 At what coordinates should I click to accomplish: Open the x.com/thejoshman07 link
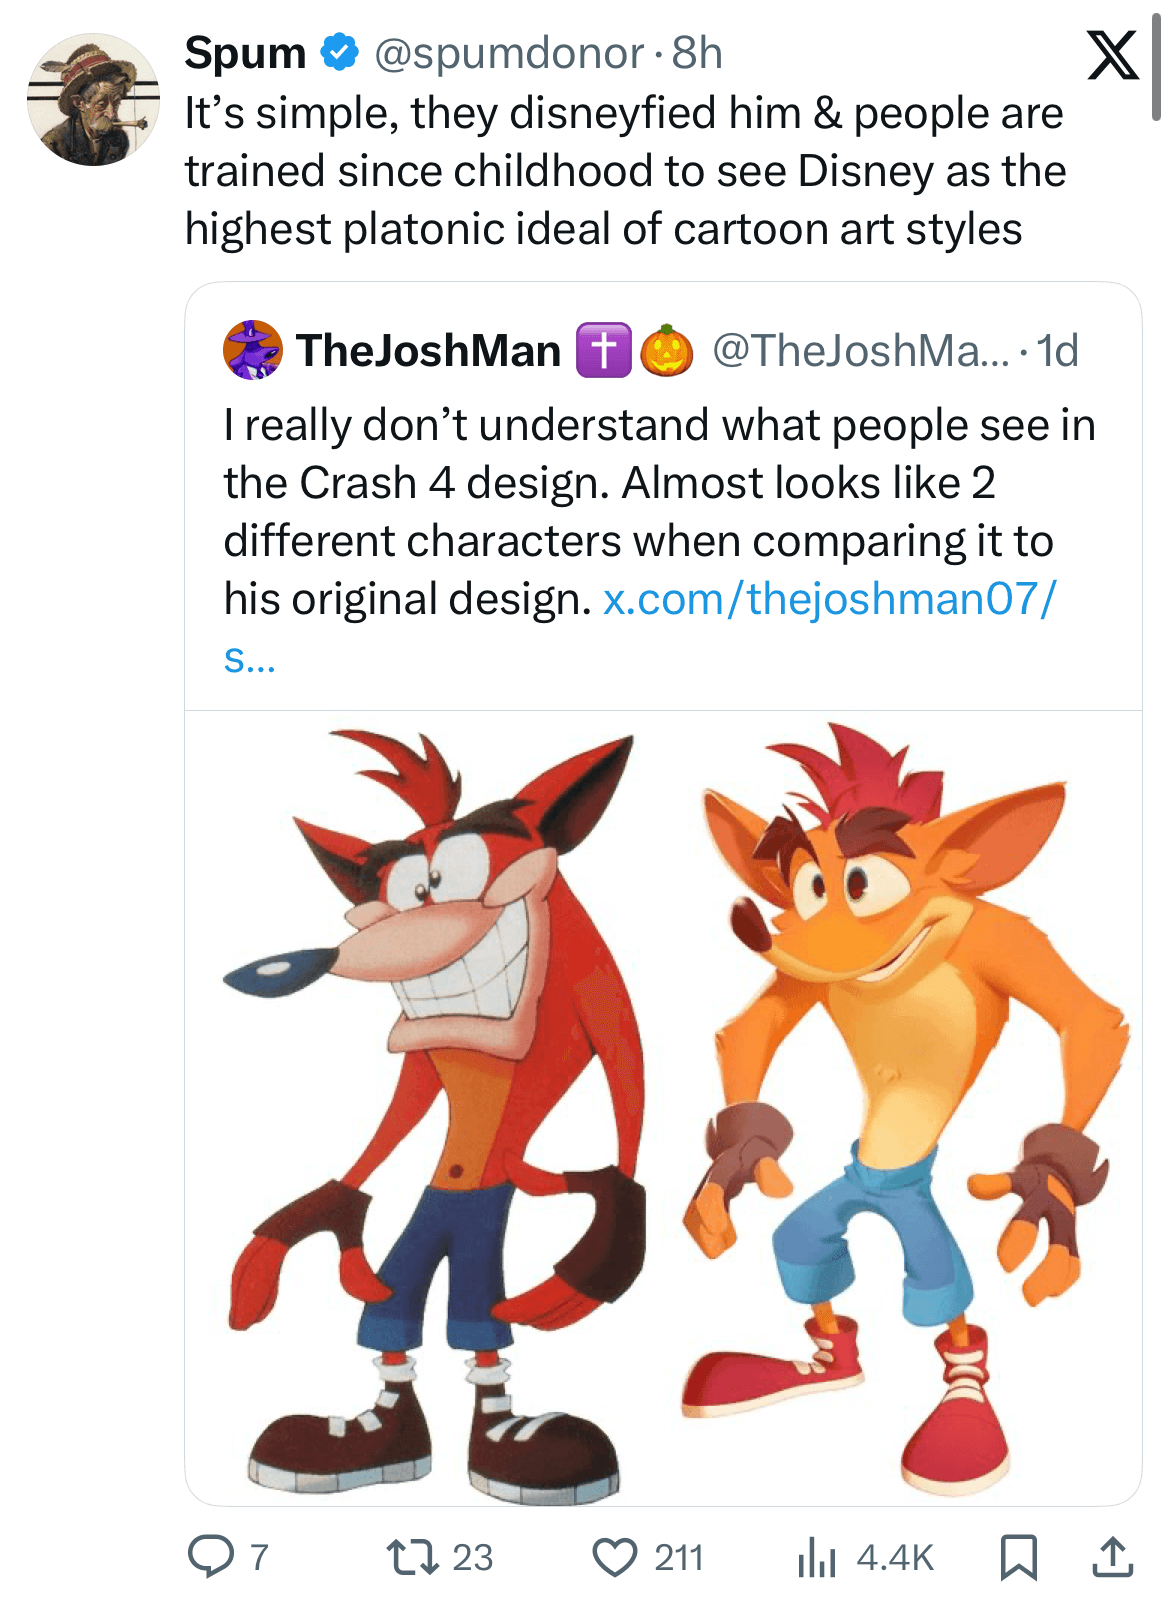[x=828, y=599]
